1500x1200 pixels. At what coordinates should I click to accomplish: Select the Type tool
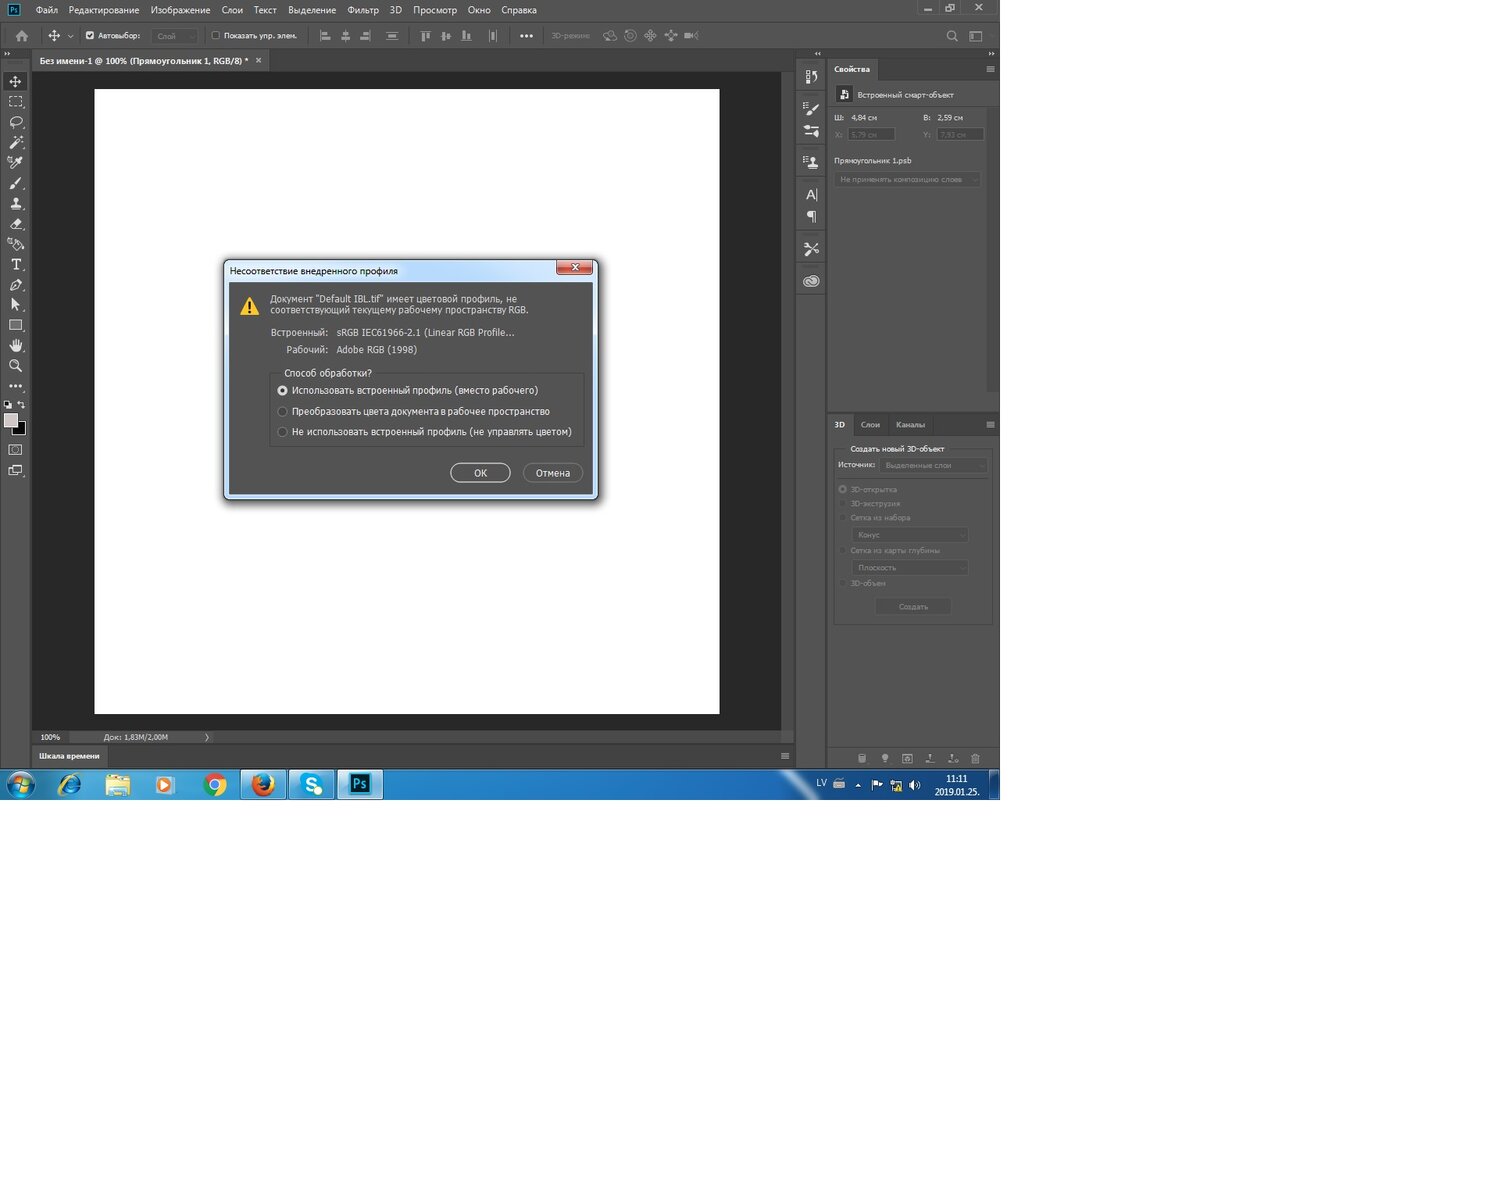[x=15, y=265]
